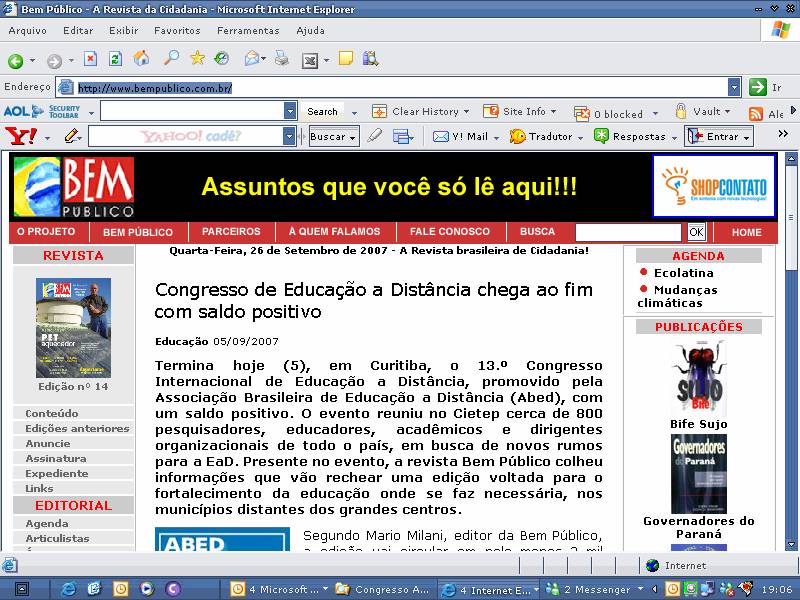Click the Yahoo cadê search field
The height and width of the screenshot is (600, 800).
click(x=185, y=137)
